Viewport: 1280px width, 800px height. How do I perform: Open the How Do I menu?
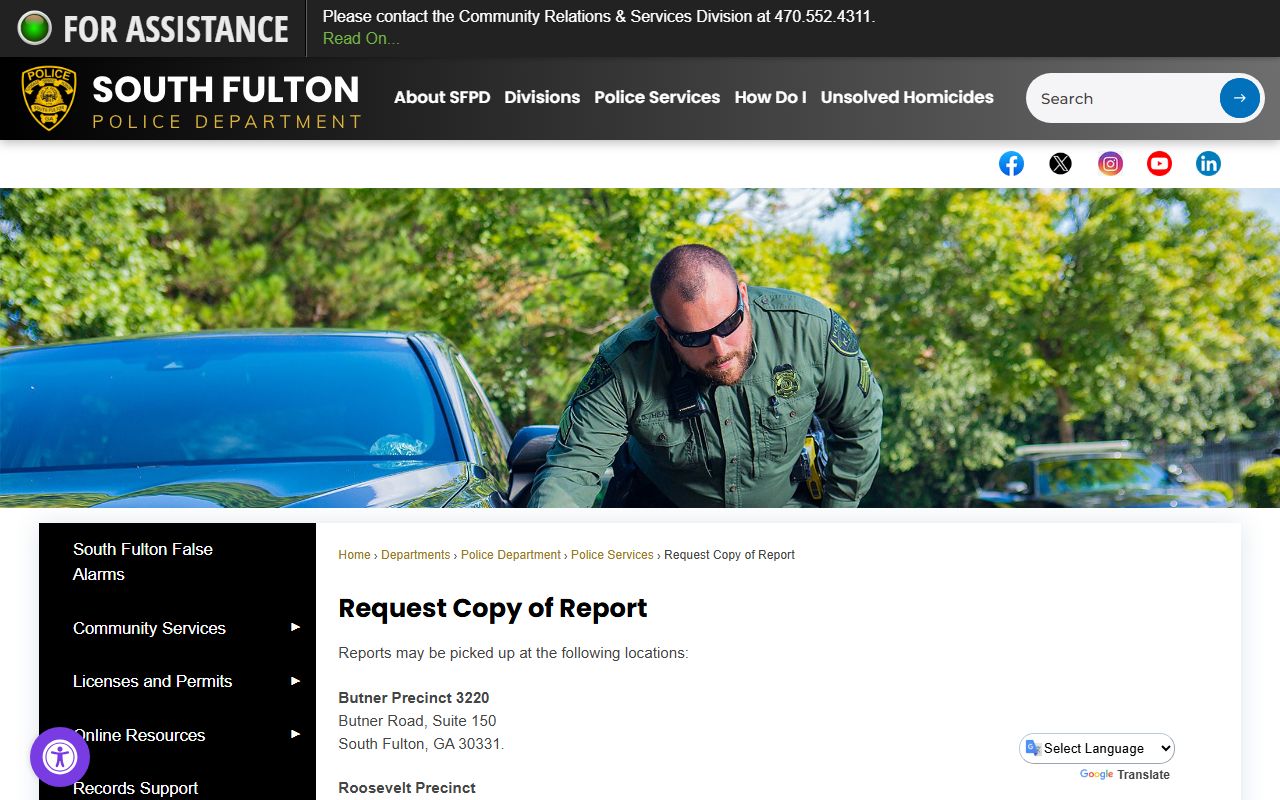[770, 97]
